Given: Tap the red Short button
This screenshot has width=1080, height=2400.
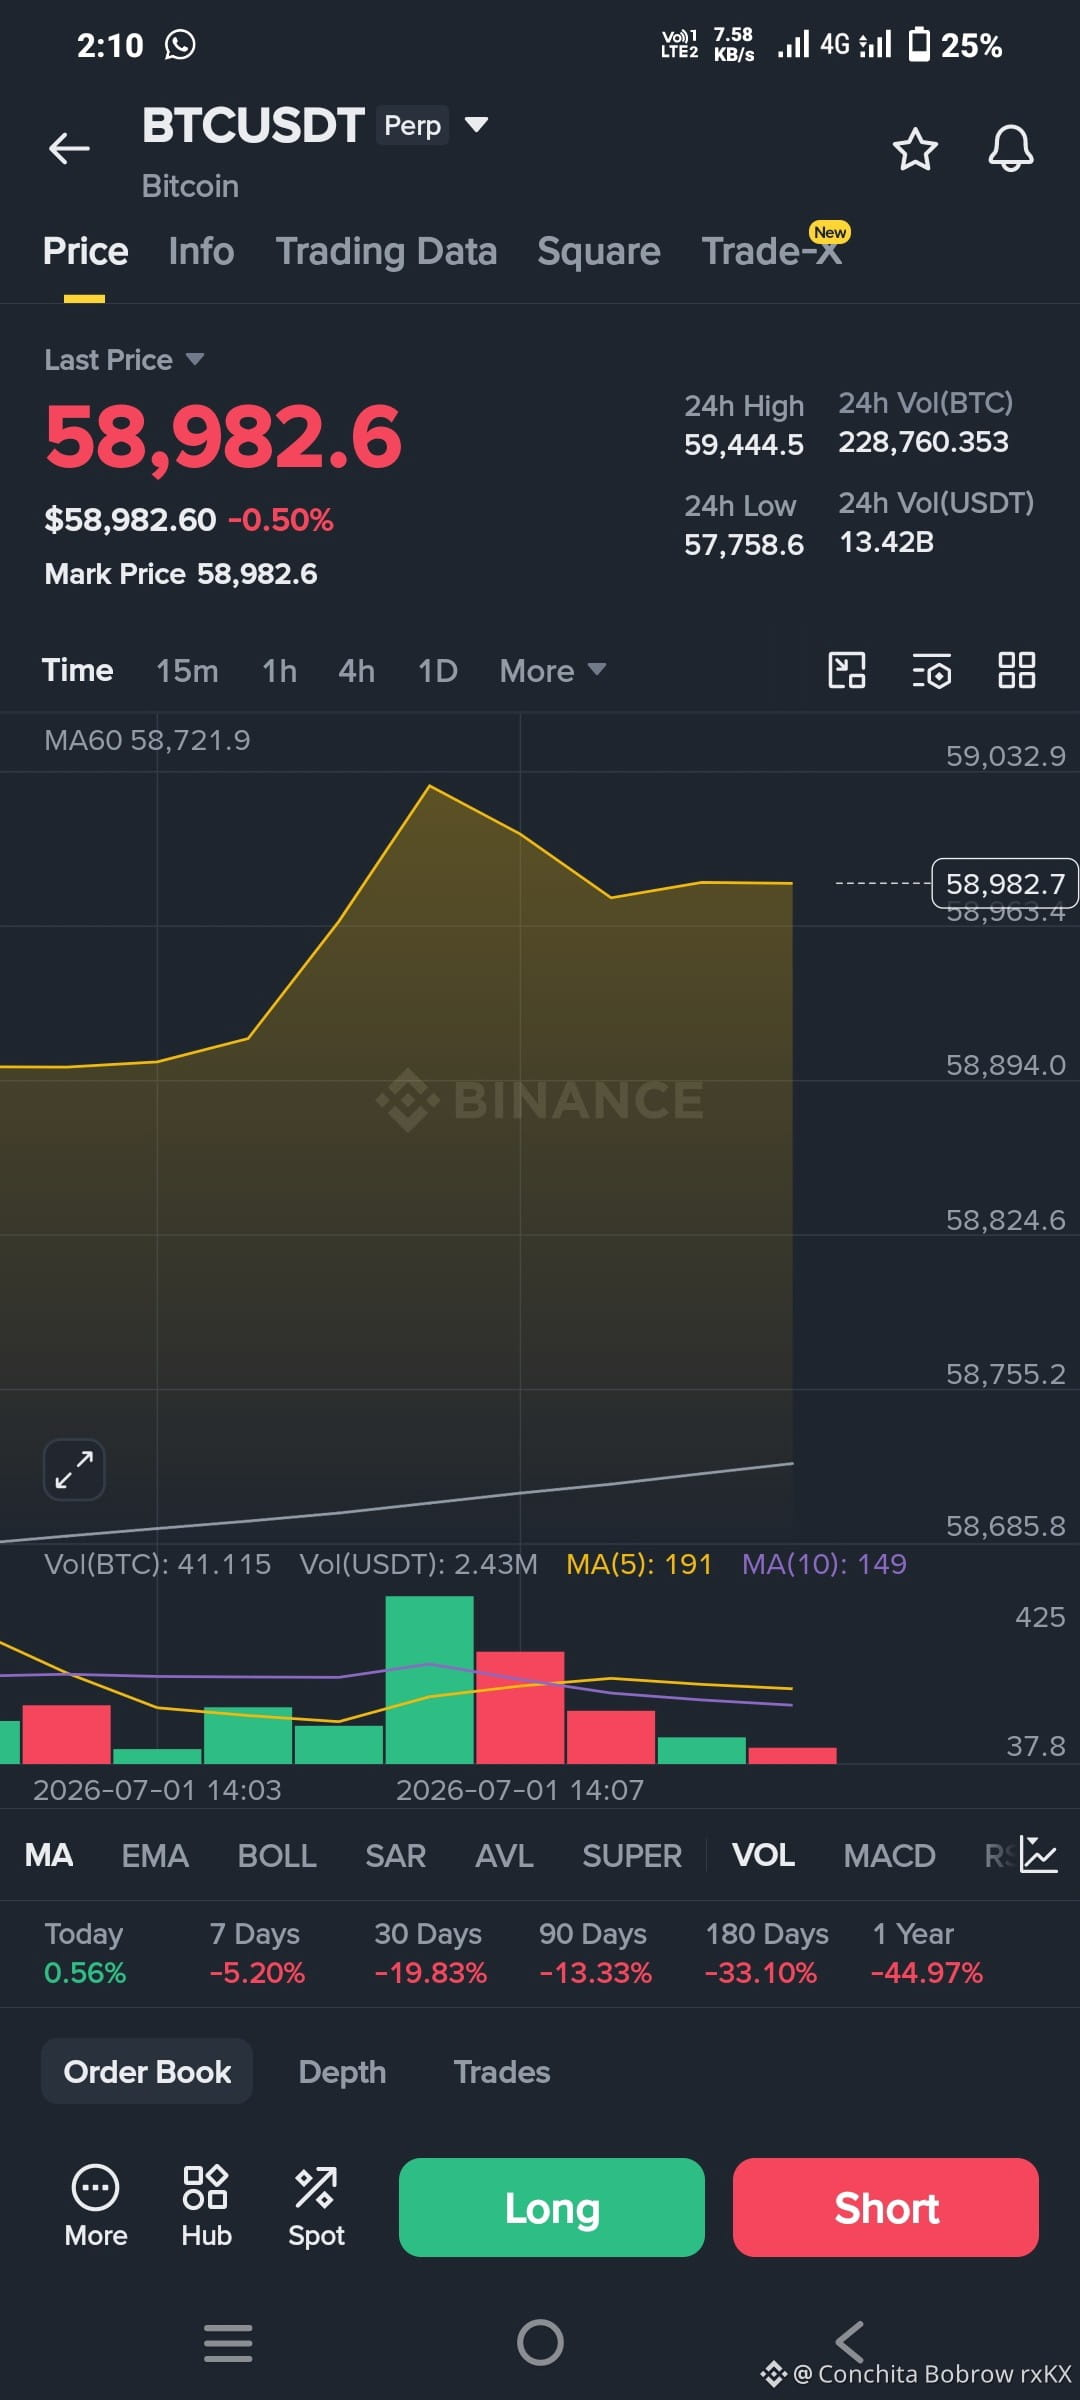Looking at the screenshot, I should click(x=886, y=2208).
